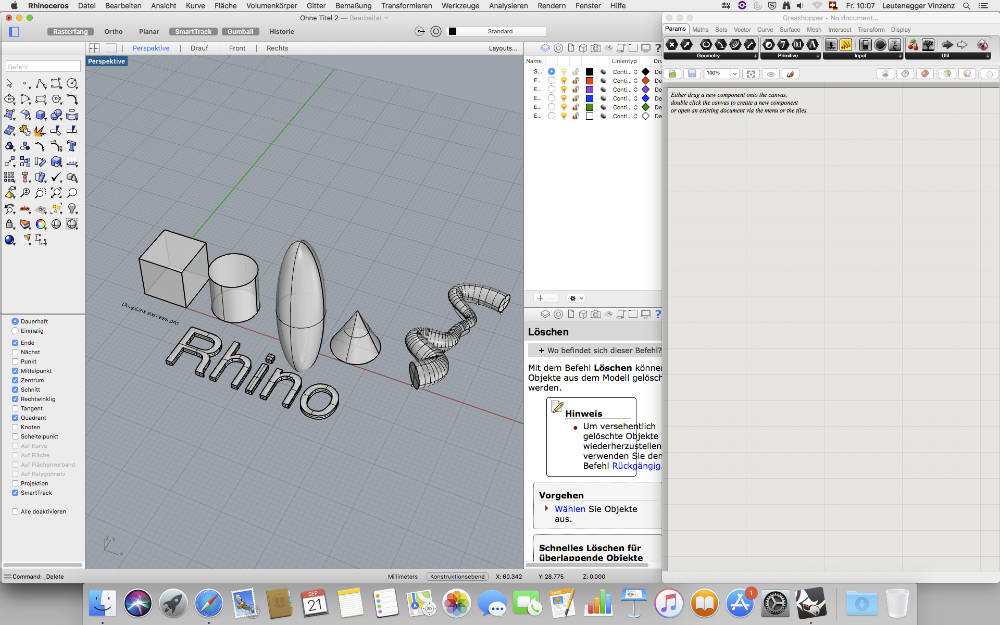The height and width of the screenshot is (625, 1000).
Task: Click the Wählen link in help
Action: 570,509
